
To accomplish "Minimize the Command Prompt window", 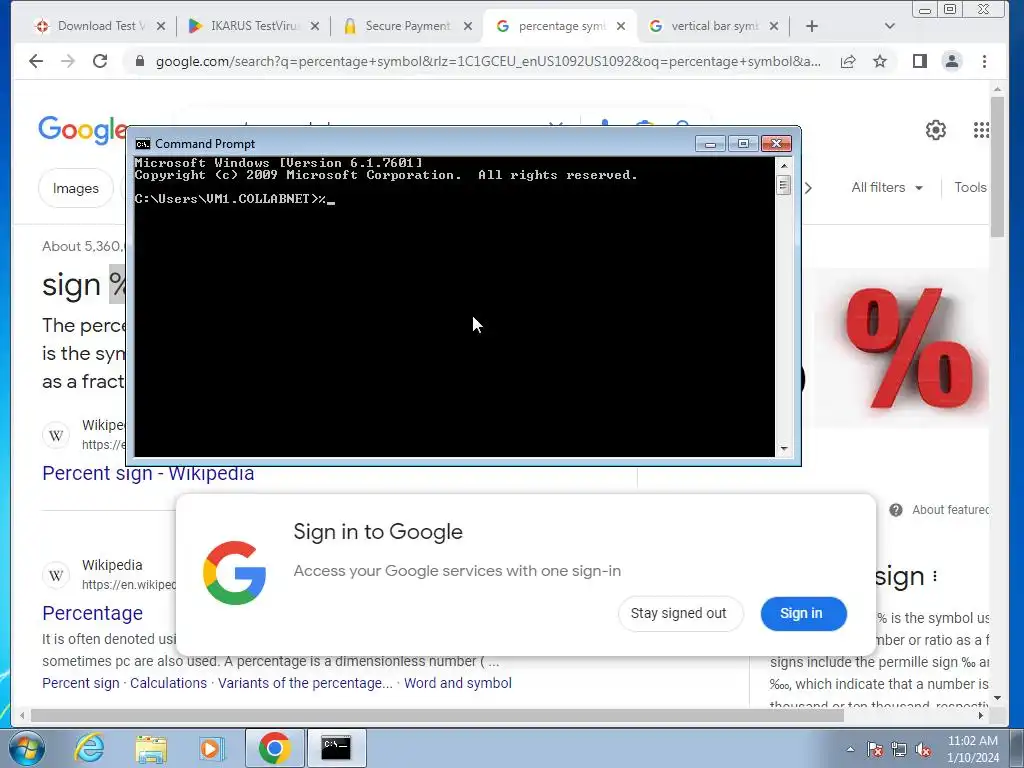I will click(x=710, y=144).
